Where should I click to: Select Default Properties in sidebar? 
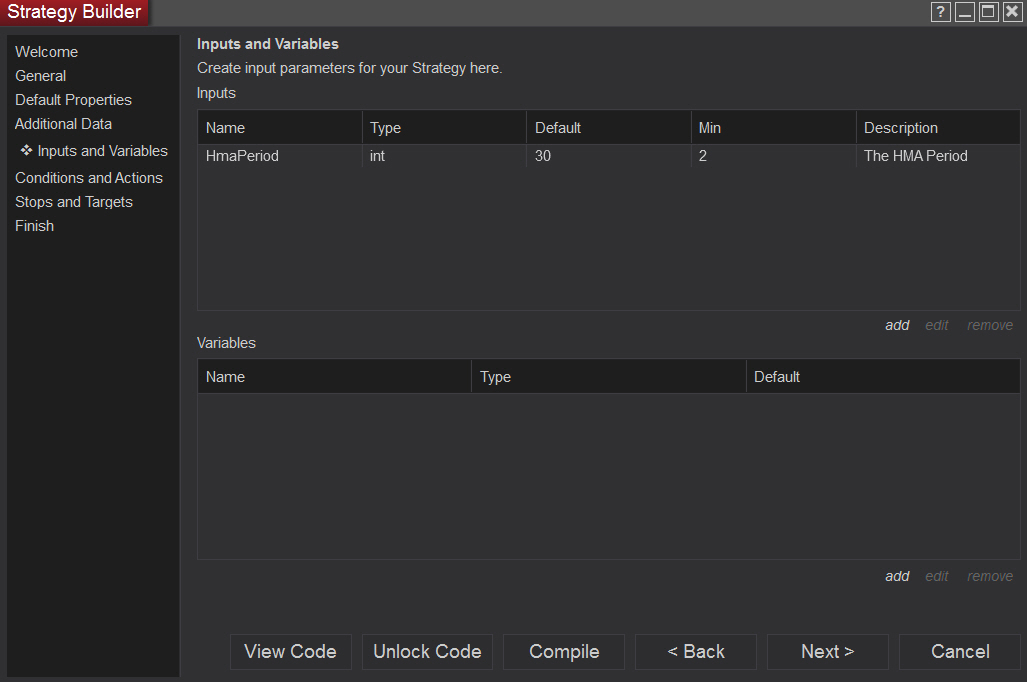click(73, 100)
